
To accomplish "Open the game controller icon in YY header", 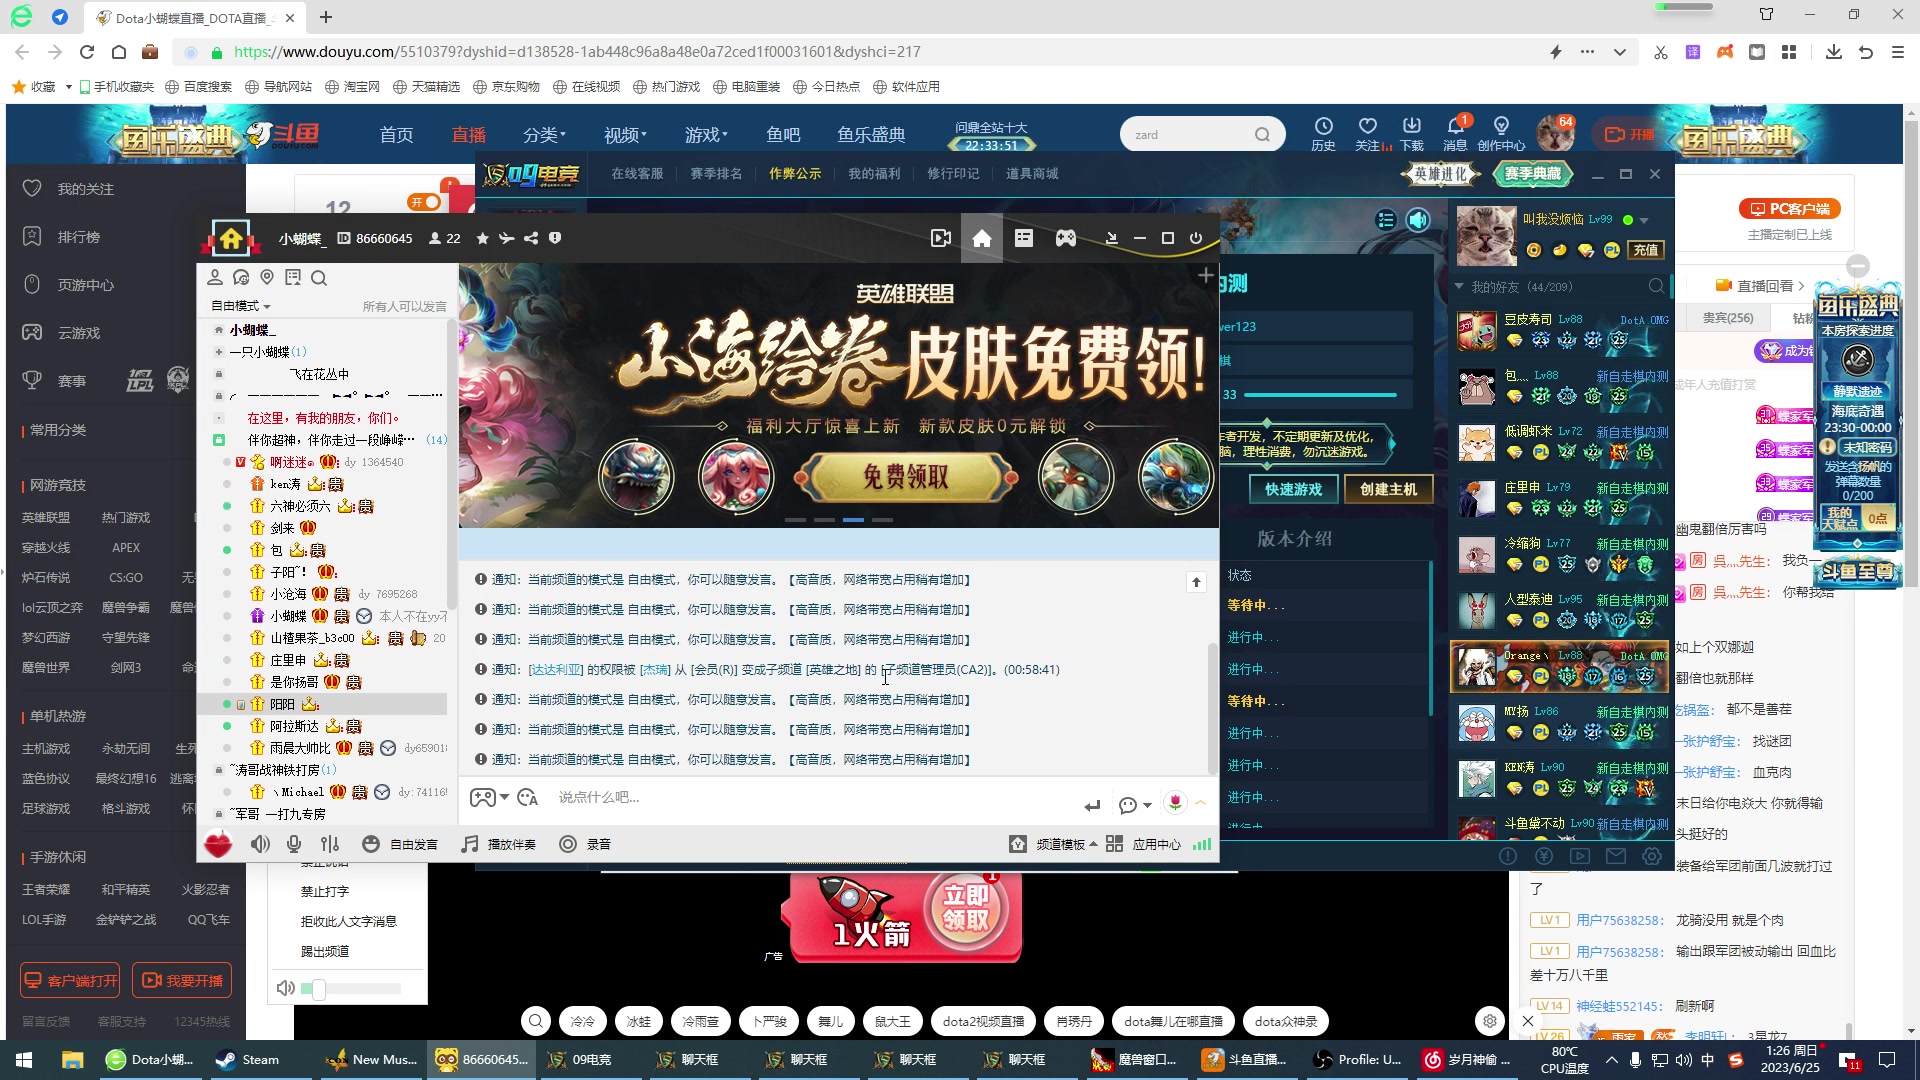I will coord(1066,238).
